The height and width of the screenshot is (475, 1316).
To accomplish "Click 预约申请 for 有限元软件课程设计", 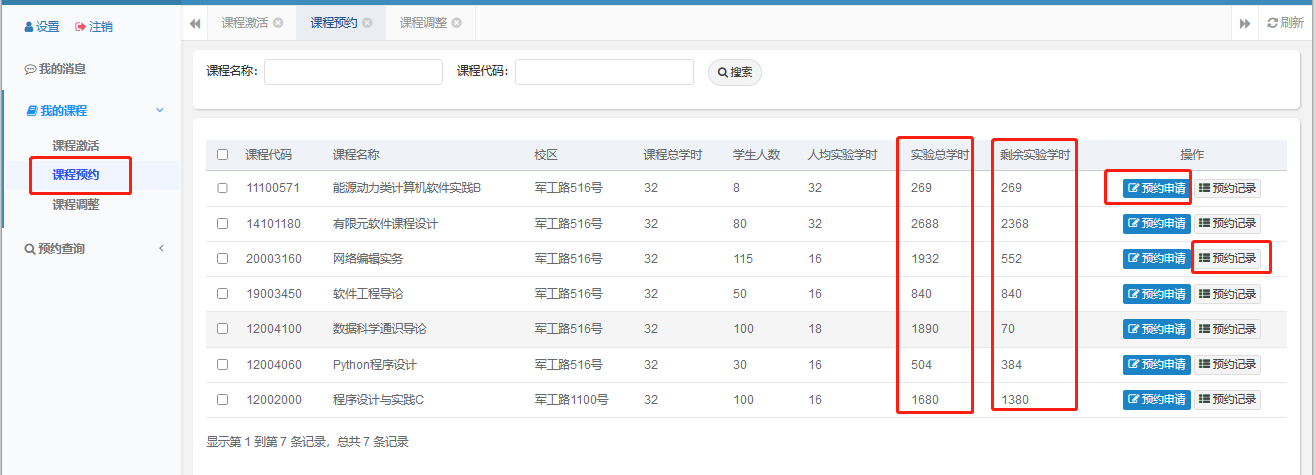I will [x=1156, y=223].
